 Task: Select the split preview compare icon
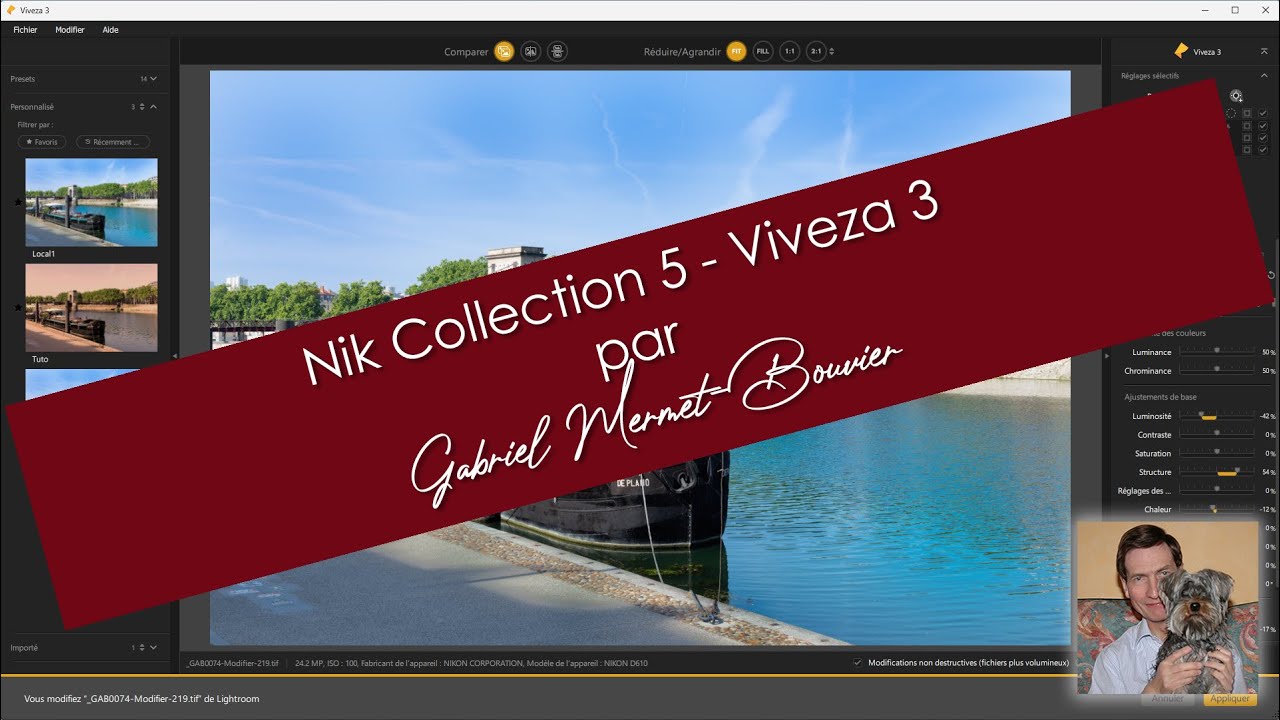(x=531, y=51)
